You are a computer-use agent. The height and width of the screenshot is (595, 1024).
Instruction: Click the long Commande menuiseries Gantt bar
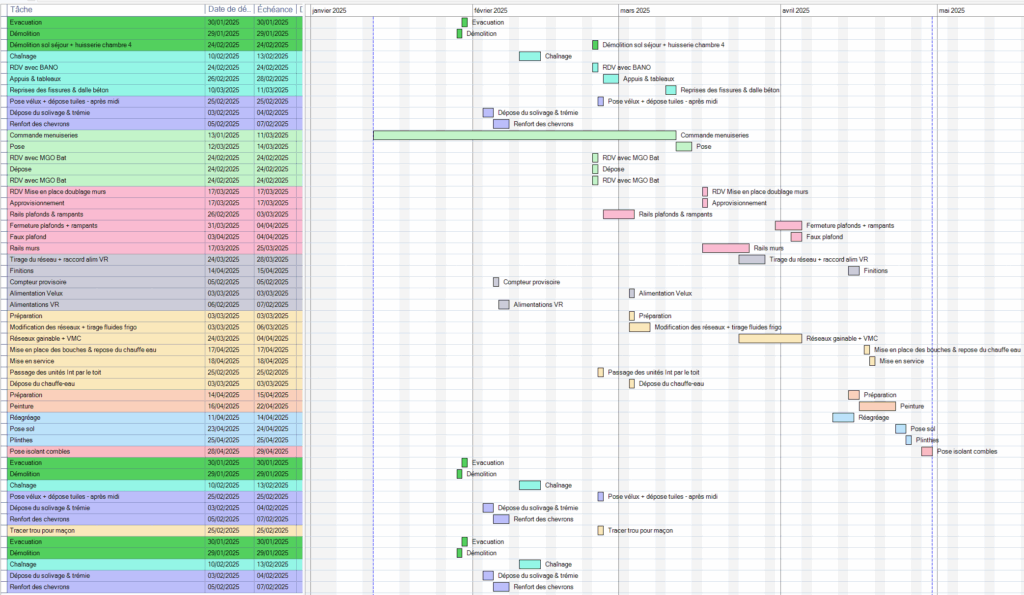click(x=524, y=135)
